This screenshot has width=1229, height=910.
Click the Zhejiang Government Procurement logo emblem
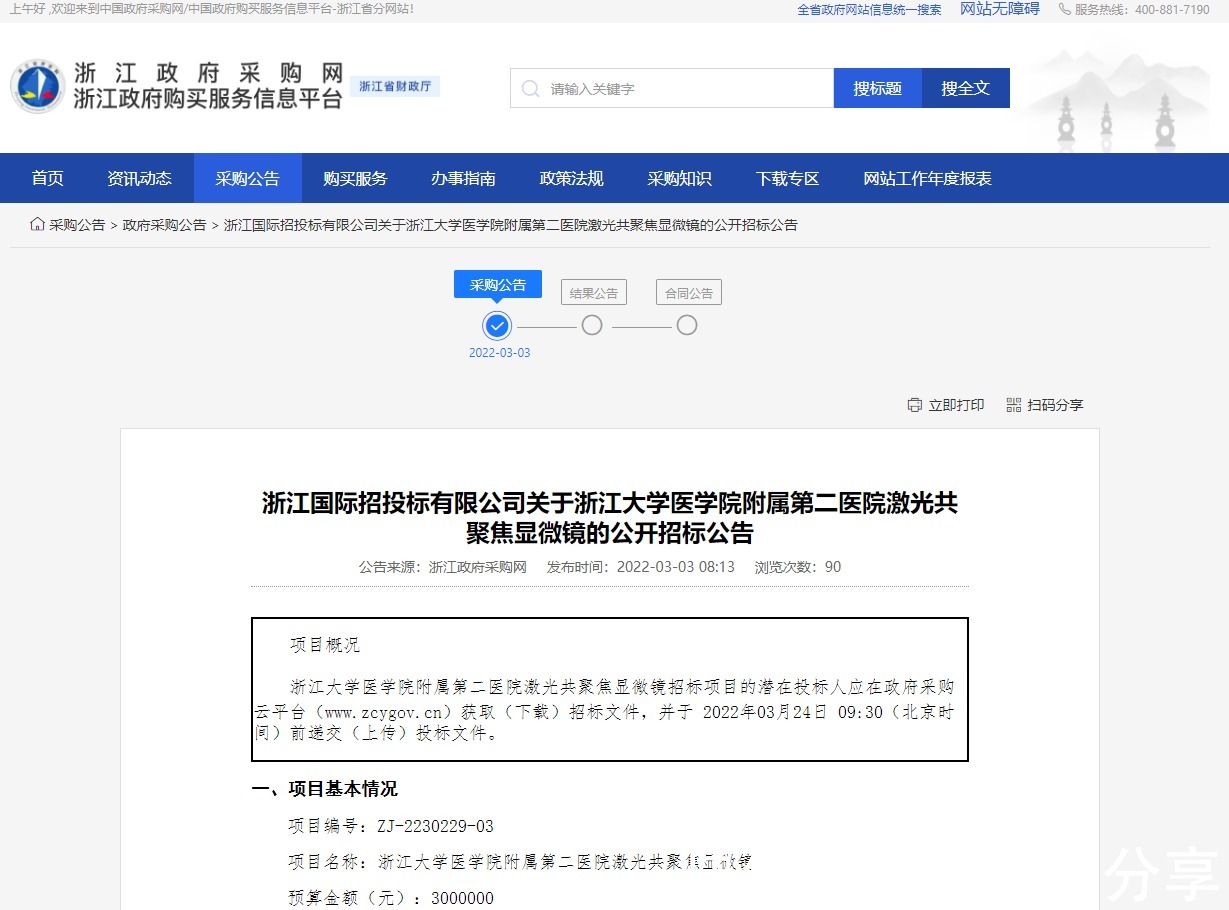point(37,86)
